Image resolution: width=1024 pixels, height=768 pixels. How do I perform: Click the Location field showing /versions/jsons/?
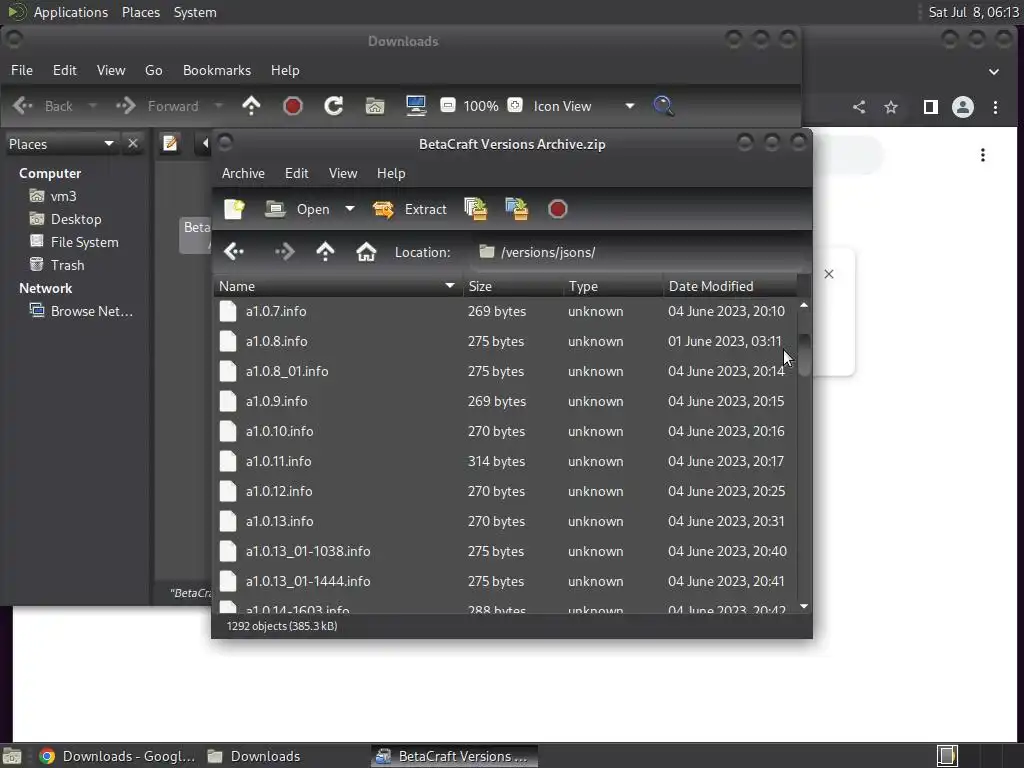(x=637, y=252)
